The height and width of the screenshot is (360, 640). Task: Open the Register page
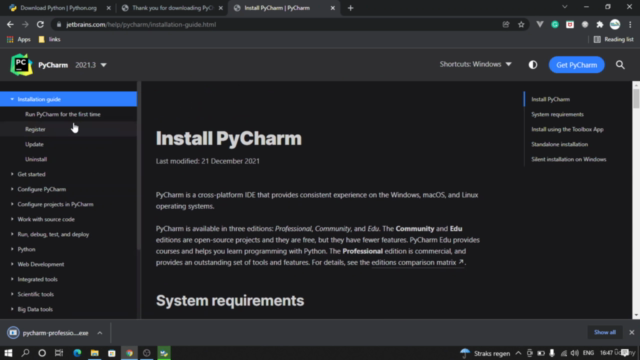coord(35,129)
